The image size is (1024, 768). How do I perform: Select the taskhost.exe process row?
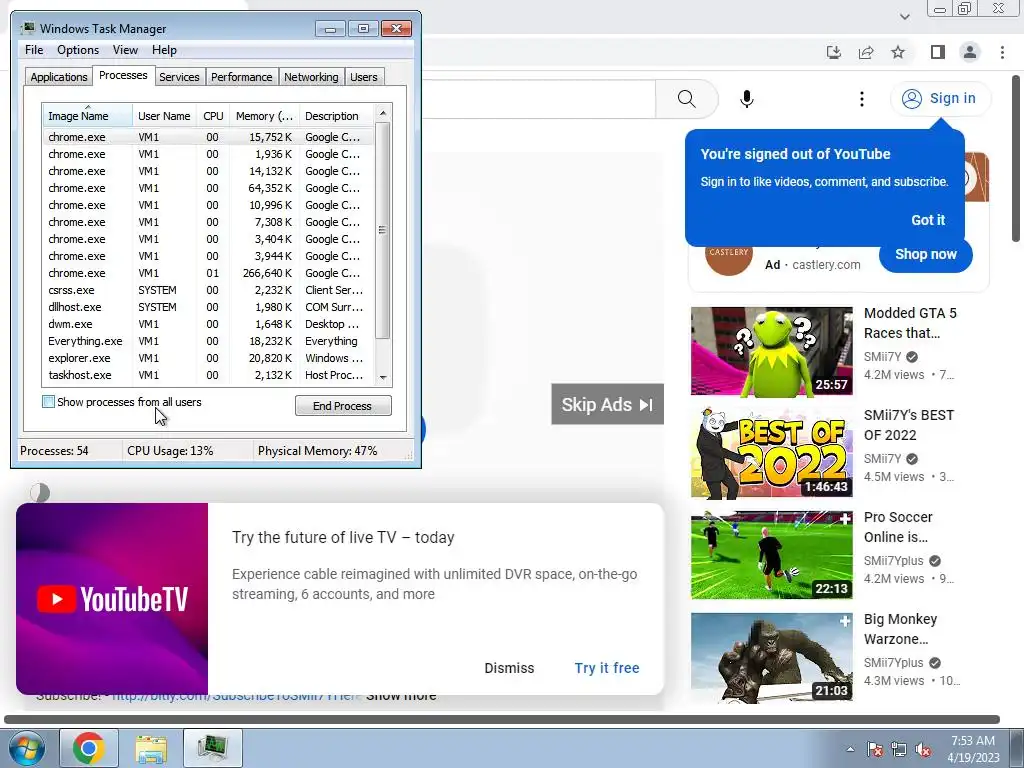click(x=209, y=375)
